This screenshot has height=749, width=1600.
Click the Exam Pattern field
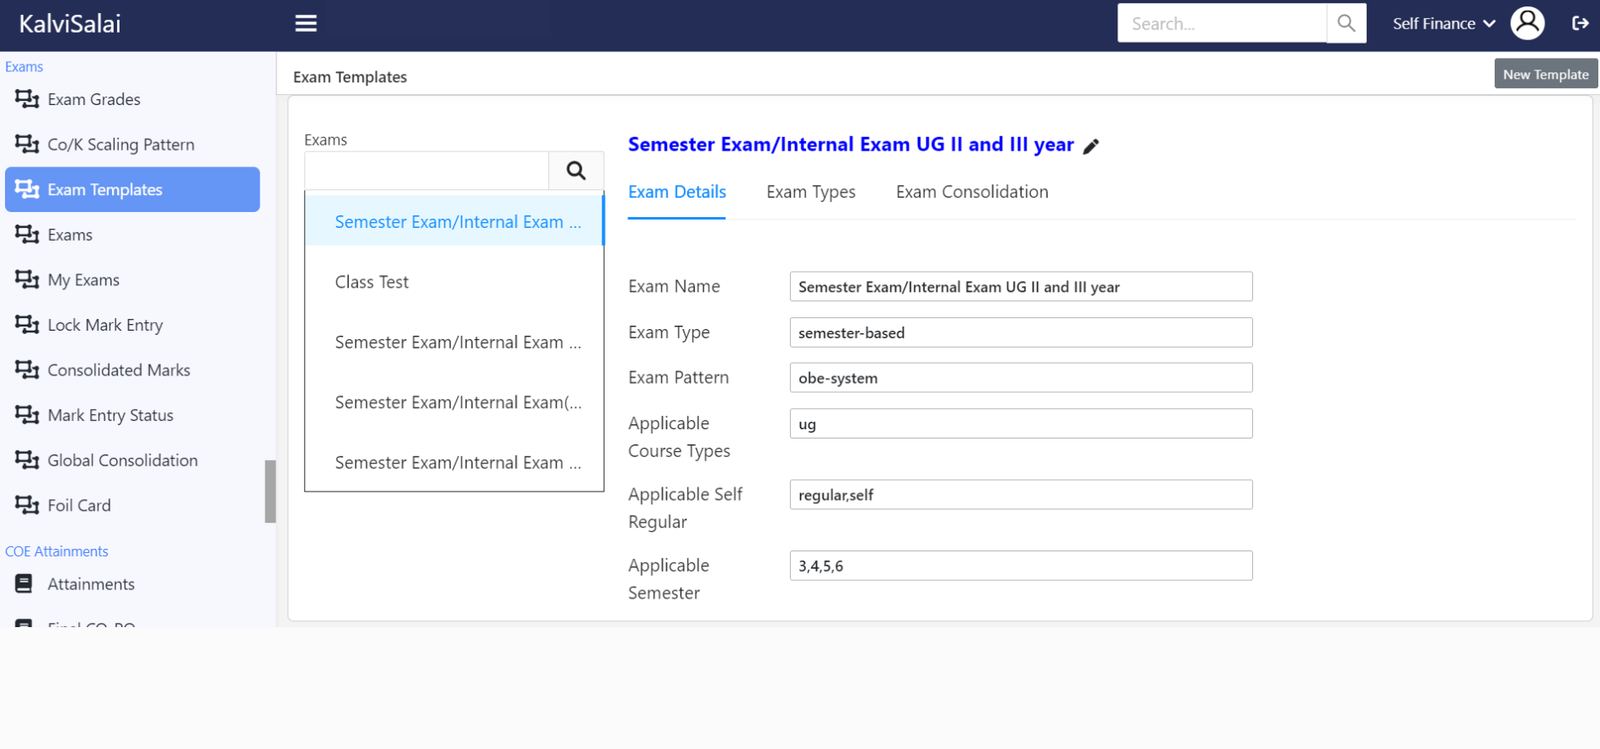point(1021,378)
